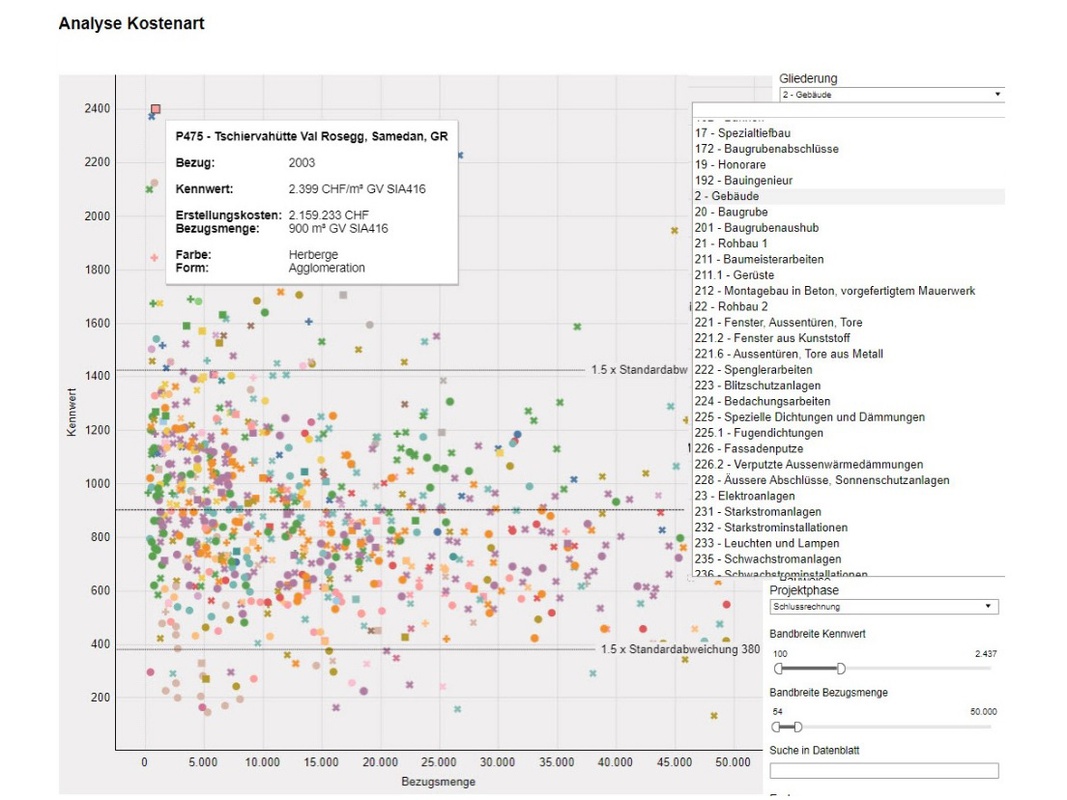Click the highlighted pink square data point at 2400
Viewport: 1067px width, 800px height.
click(x=156, y=109)
